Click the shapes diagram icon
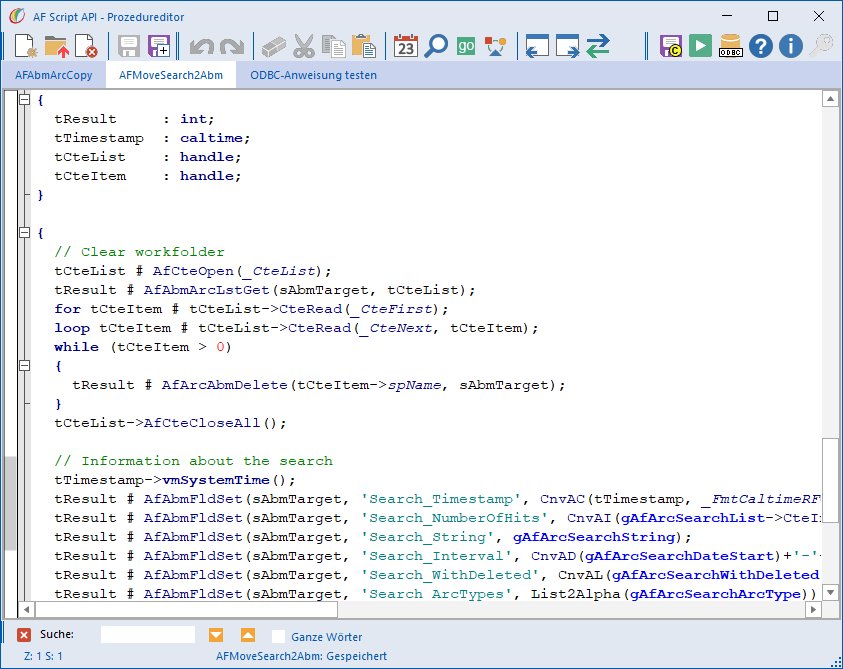 pyautogui.click(x=496, y=46)
